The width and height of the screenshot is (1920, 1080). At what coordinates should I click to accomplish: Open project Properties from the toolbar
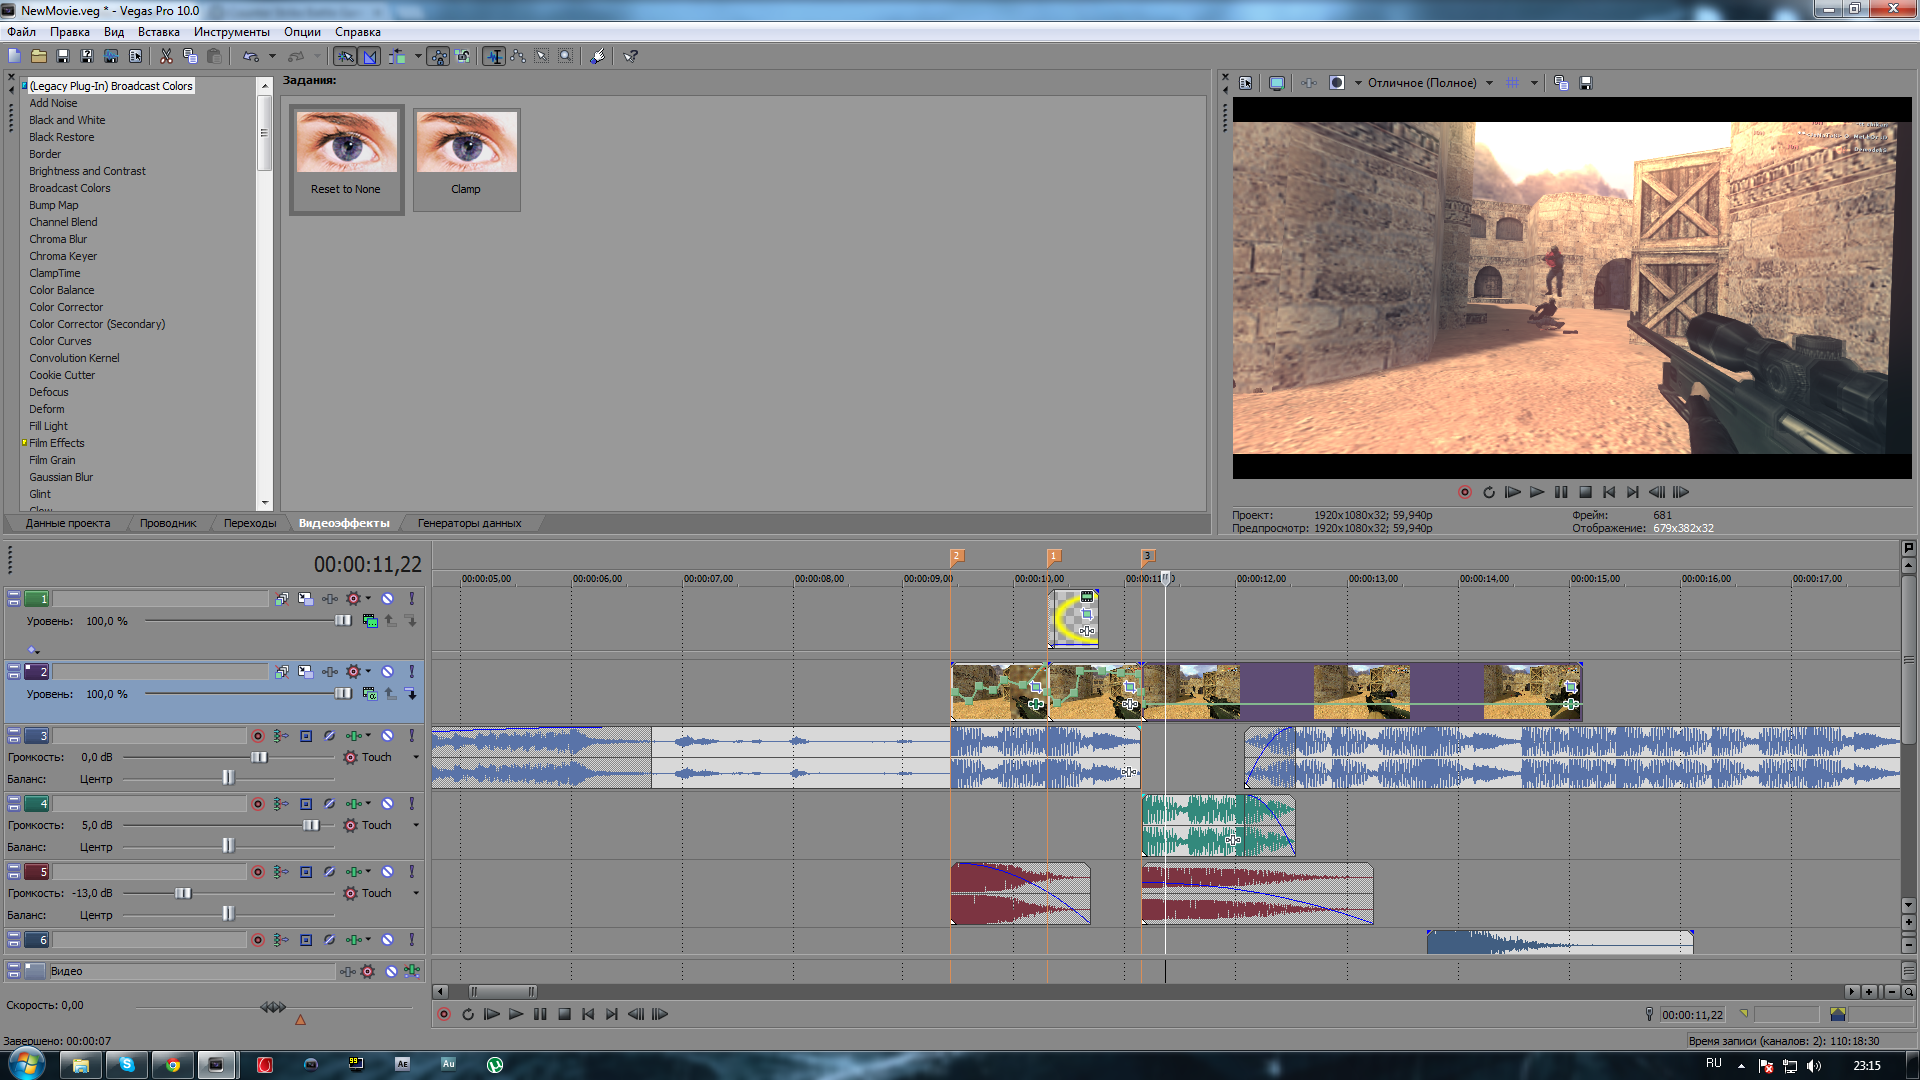pyautogui.click(x=136, y=57)
